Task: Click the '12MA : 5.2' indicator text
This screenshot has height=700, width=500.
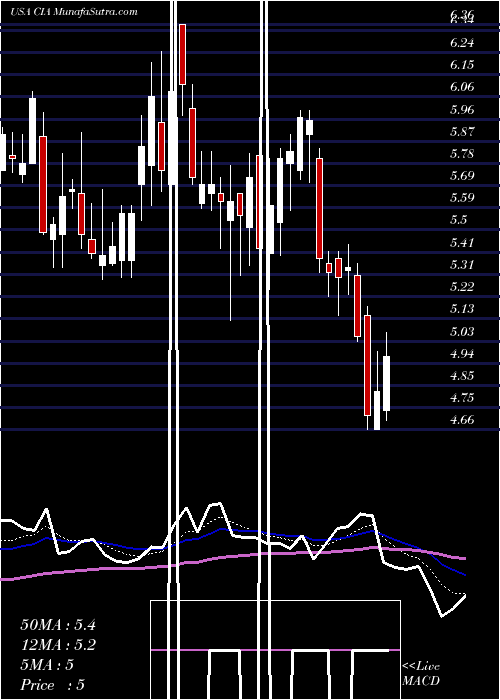Action: pyautogui.click(x=58, y=645)
